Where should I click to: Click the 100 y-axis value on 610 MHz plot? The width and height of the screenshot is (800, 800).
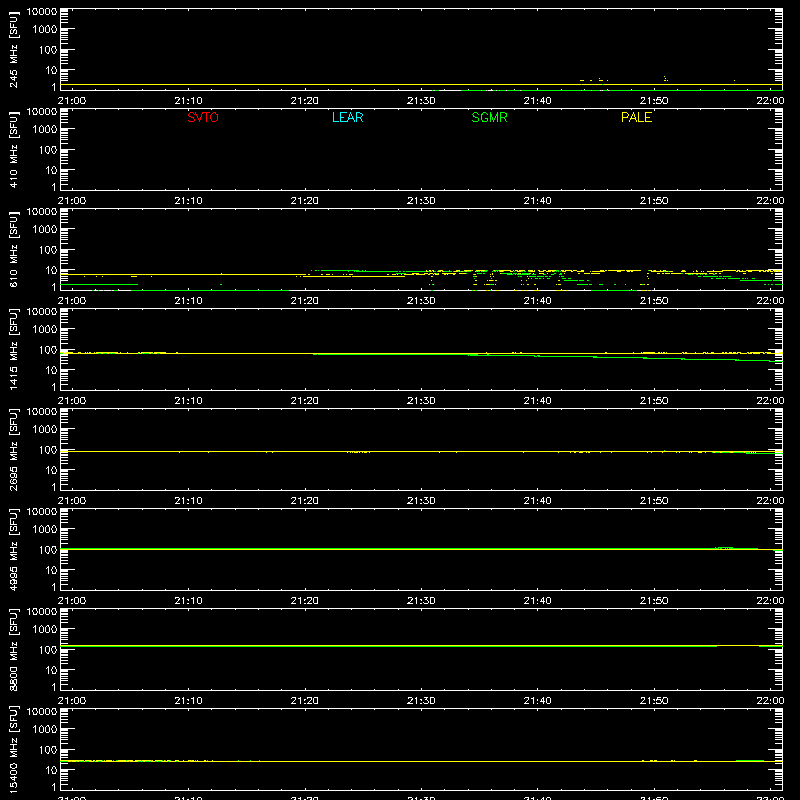pyautogui.click(x=48, y=250)
